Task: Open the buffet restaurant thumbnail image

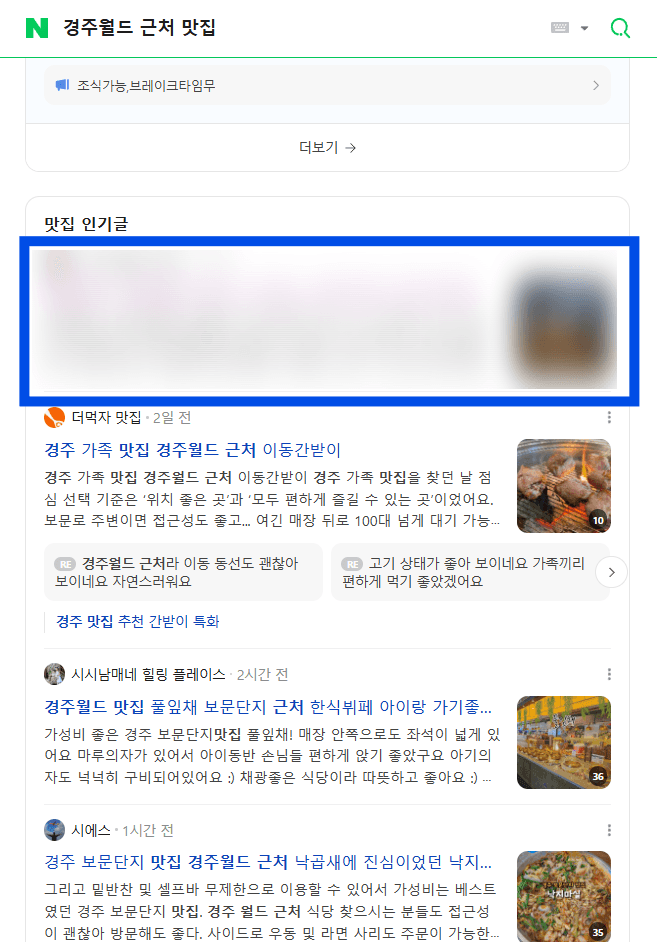Action: [x=564, y=743]
